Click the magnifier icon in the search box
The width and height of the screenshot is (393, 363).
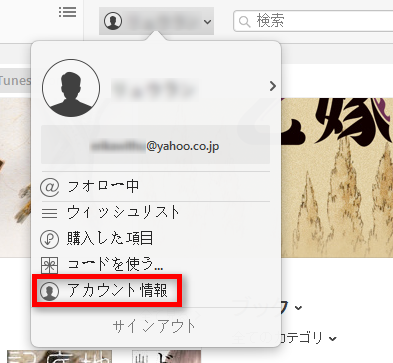(x=245, y=22)
